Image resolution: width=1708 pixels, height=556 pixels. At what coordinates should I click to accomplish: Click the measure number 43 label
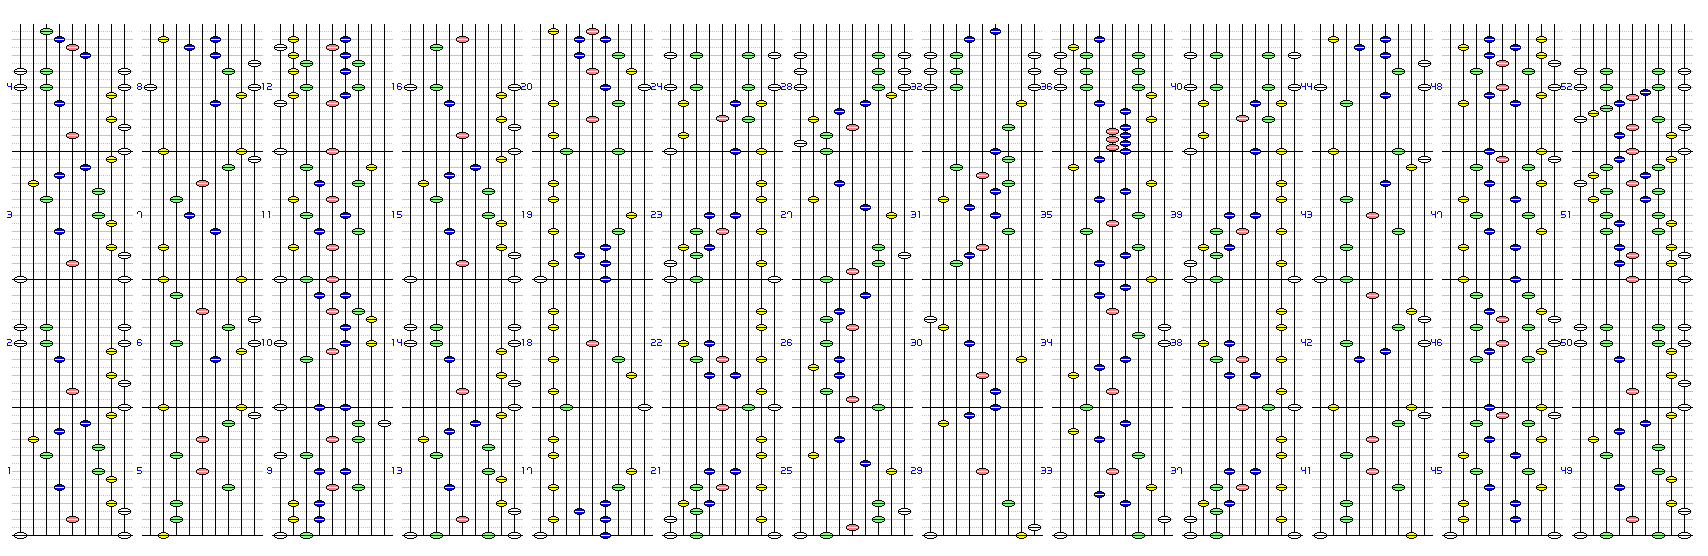1306,215
